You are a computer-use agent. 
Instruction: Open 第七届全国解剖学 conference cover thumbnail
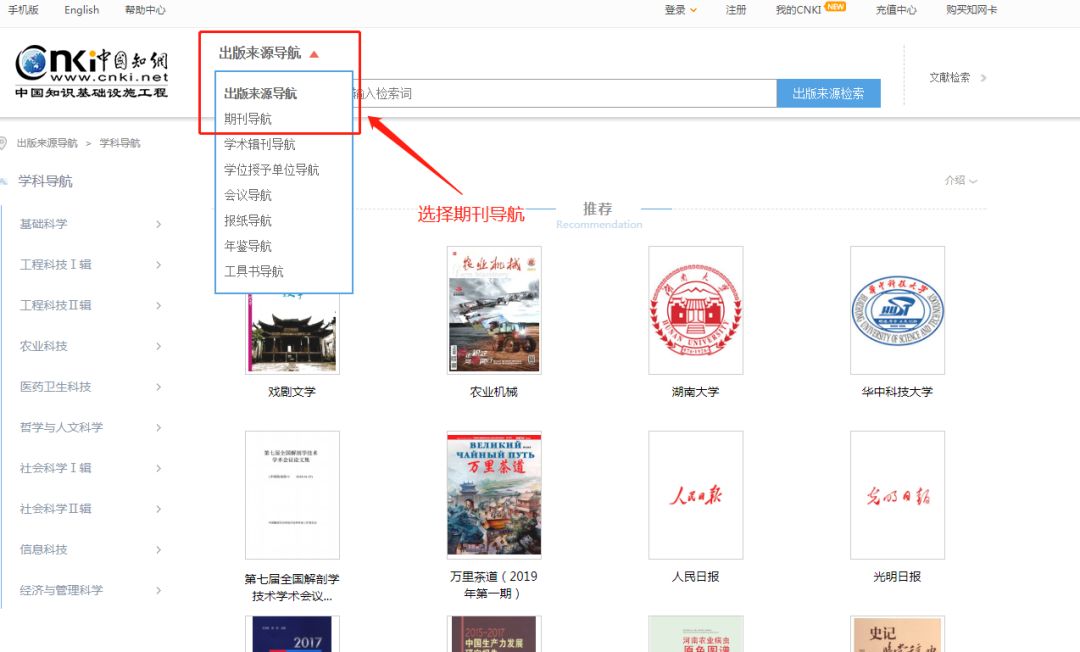pyautogui.click(x=292, y=495)
